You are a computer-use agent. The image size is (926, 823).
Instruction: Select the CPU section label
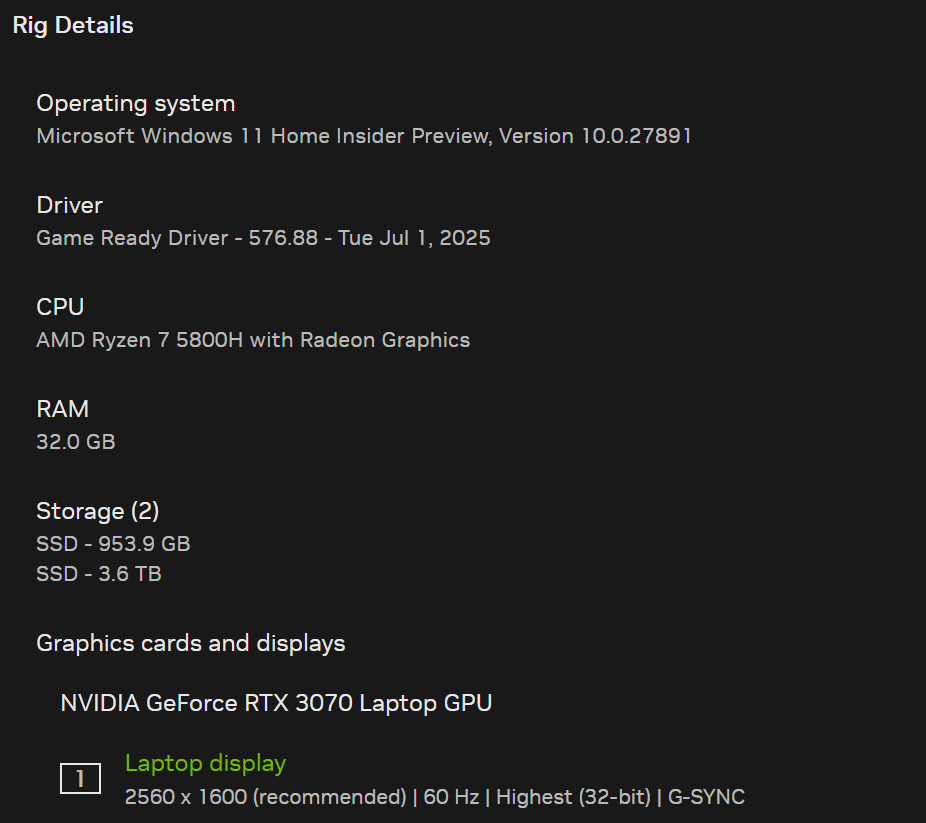point(60,307)
